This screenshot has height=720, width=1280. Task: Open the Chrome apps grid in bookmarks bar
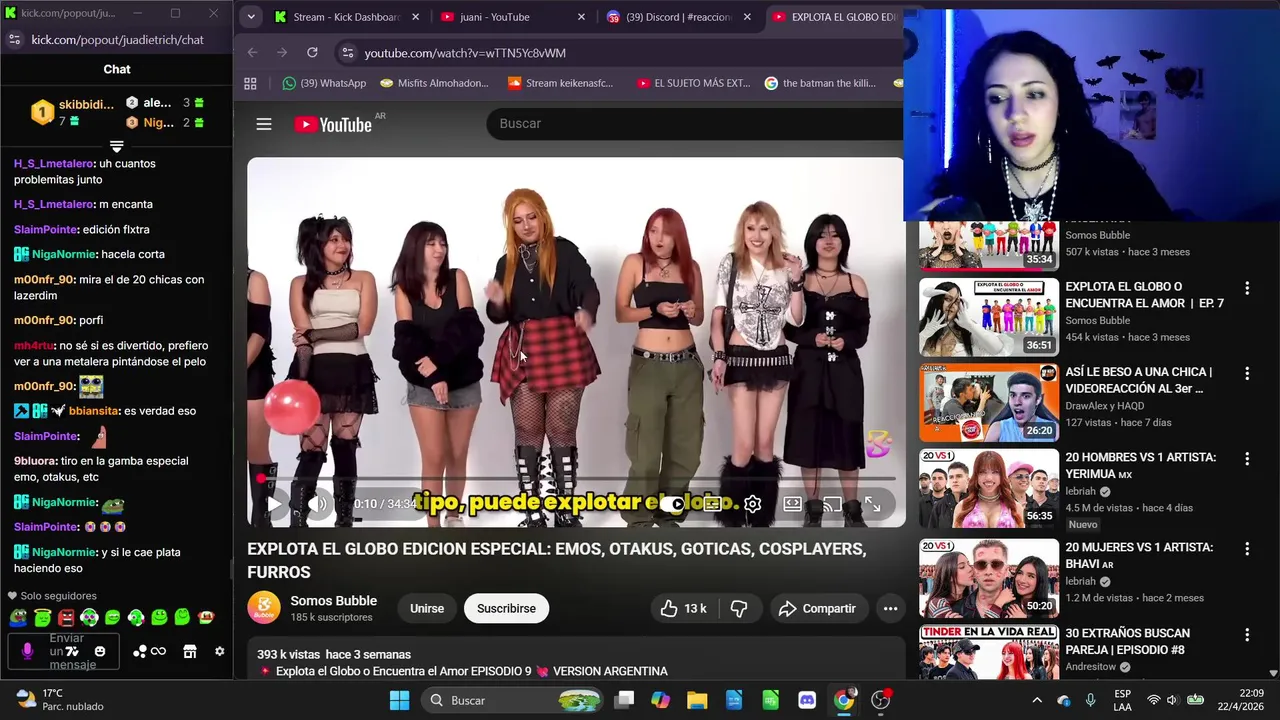click(x=250, y=83)
